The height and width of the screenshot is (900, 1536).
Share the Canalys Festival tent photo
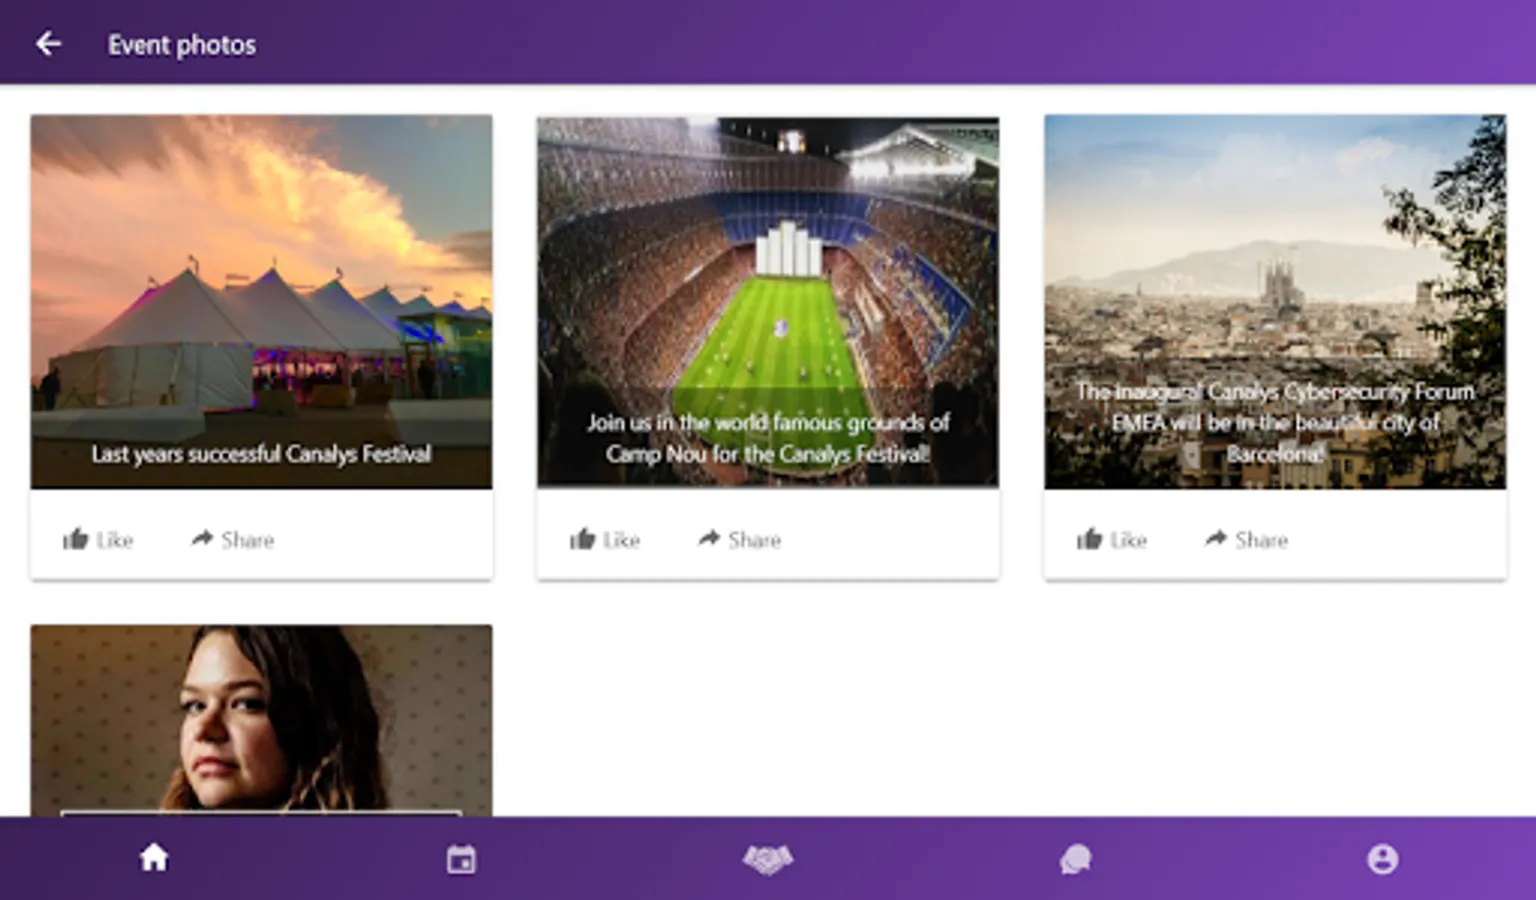pyautogui.click(x=232, y=540)
